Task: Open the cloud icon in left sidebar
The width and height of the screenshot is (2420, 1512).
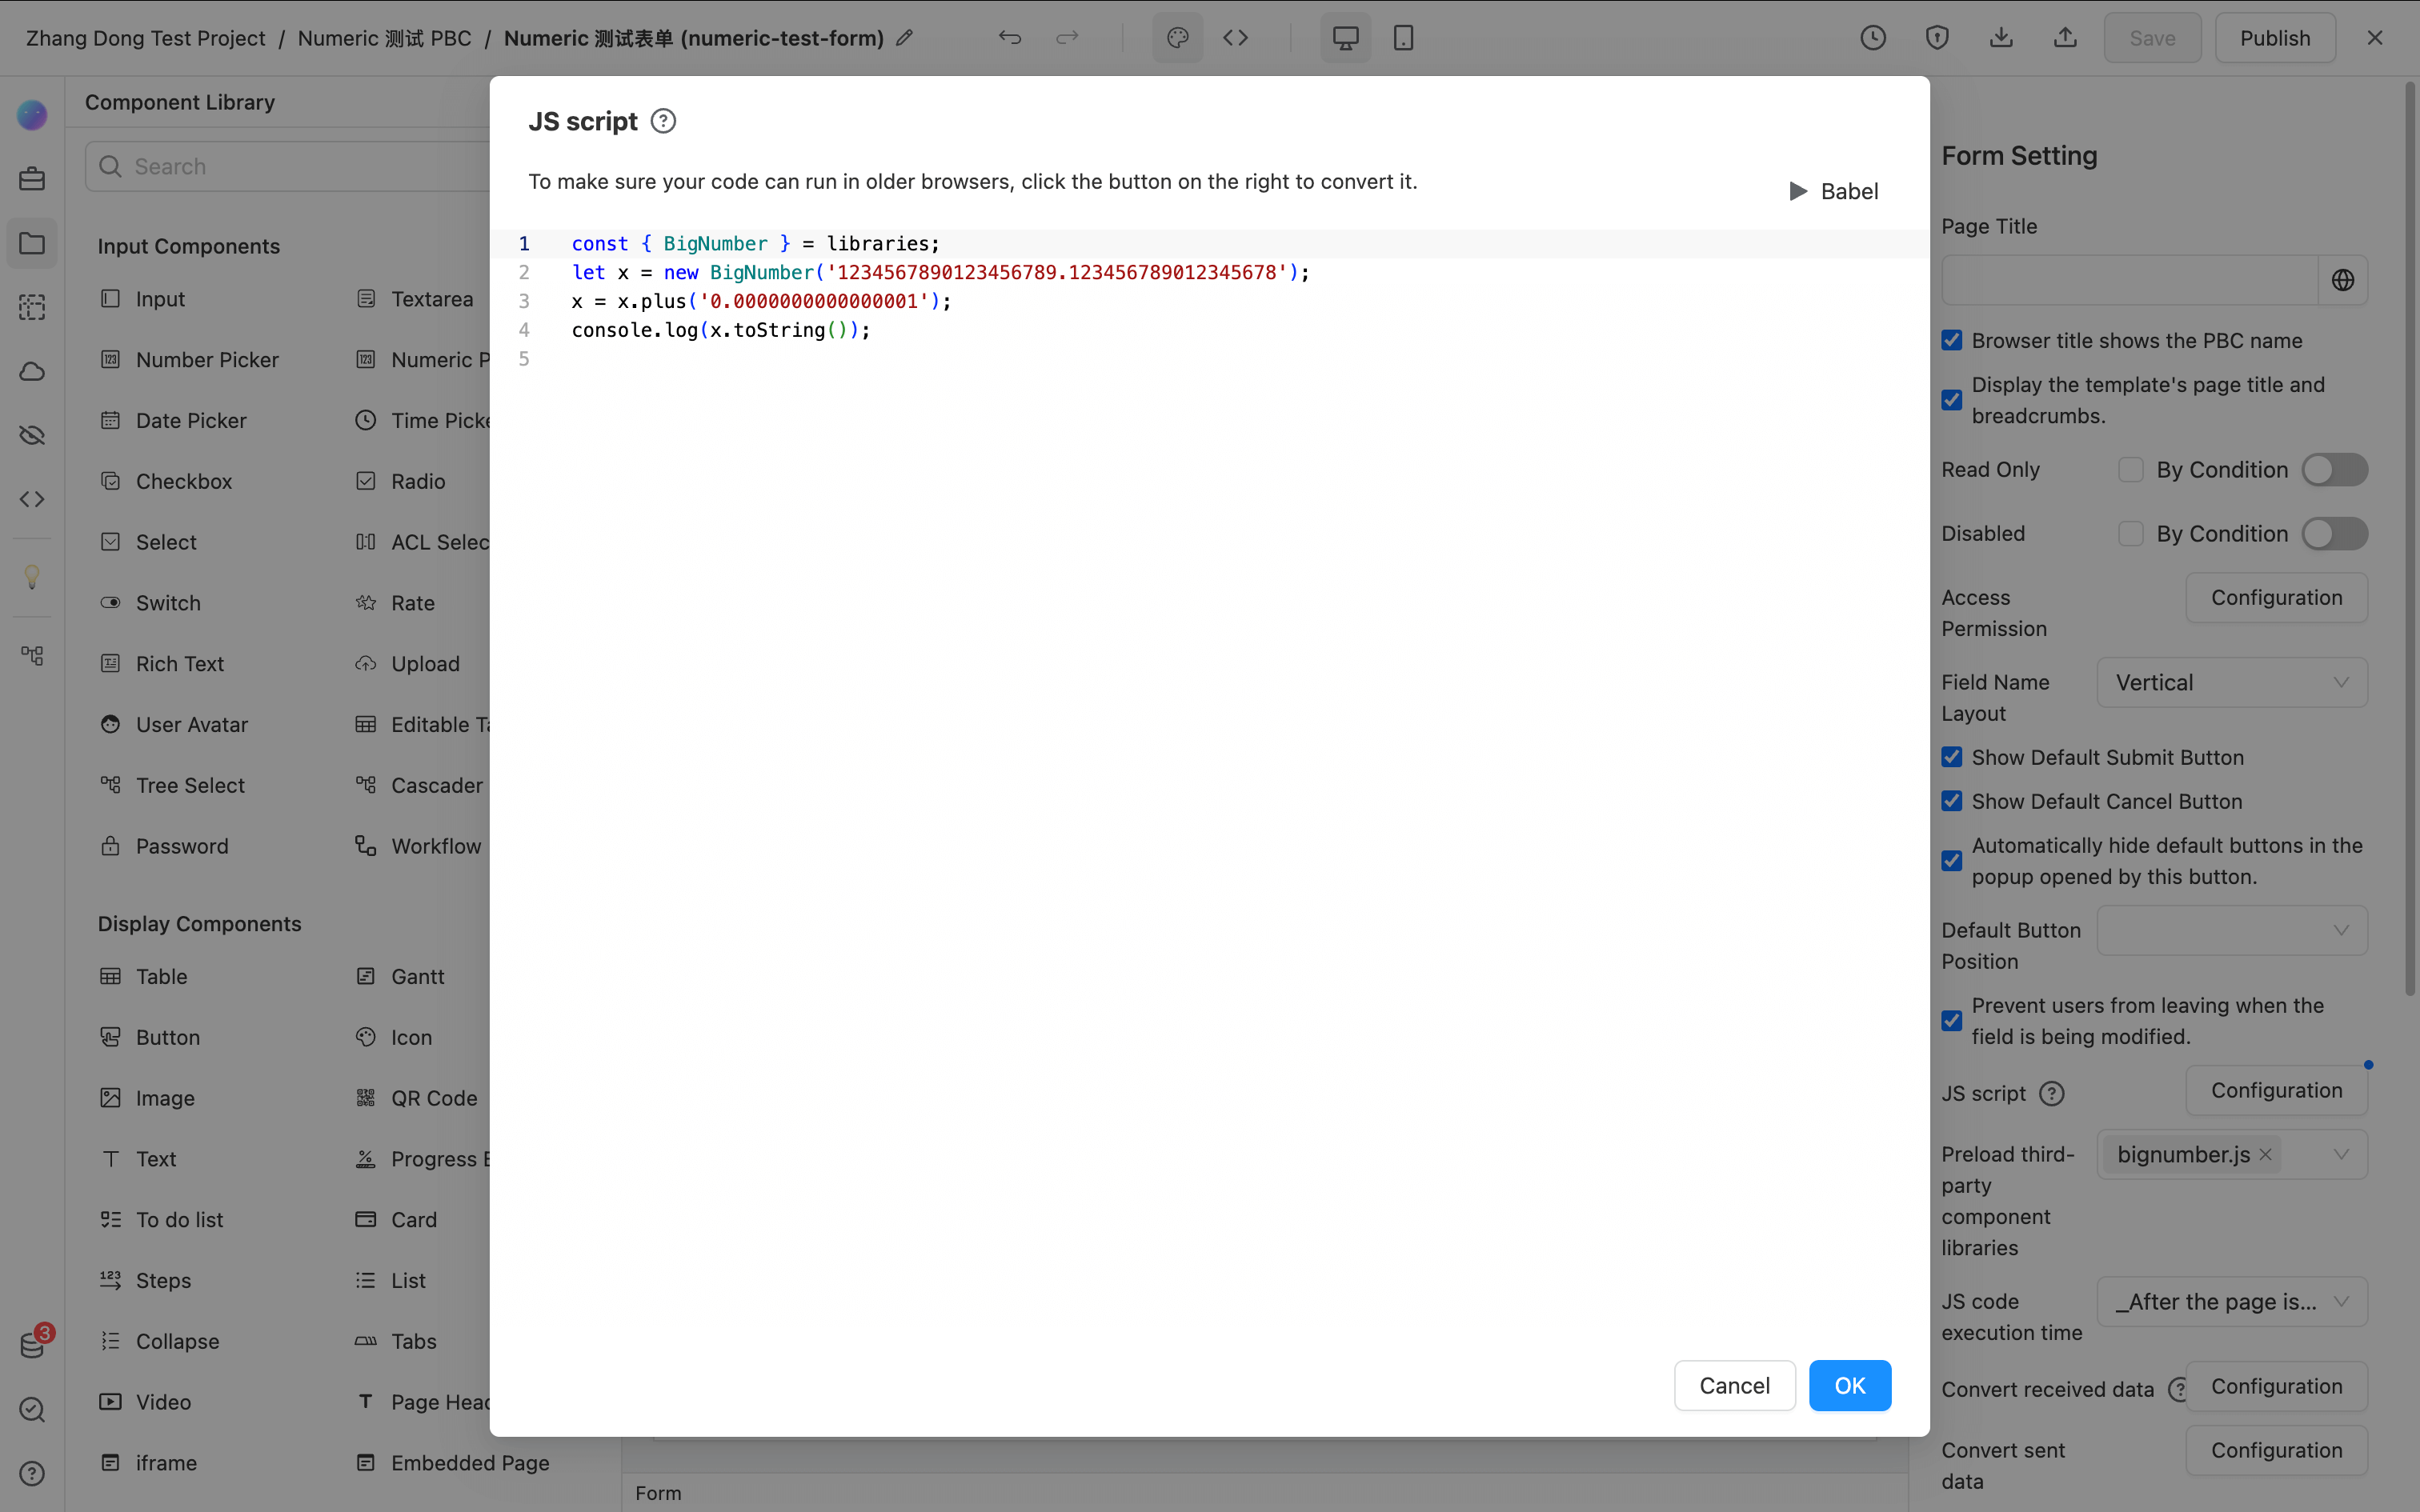Action: pyautogui.click(x=32, y=372)
